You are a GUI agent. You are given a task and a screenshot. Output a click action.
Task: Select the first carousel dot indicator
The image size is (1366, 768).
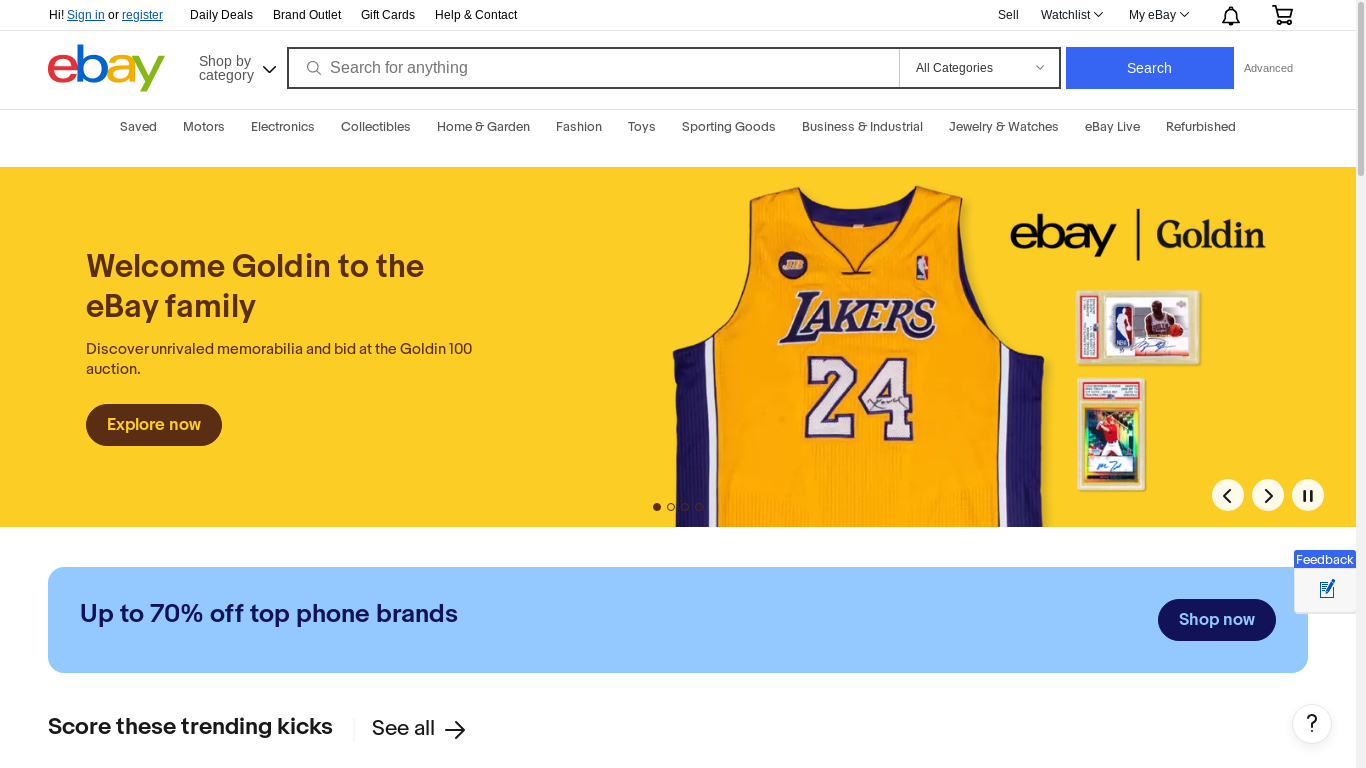657,507
